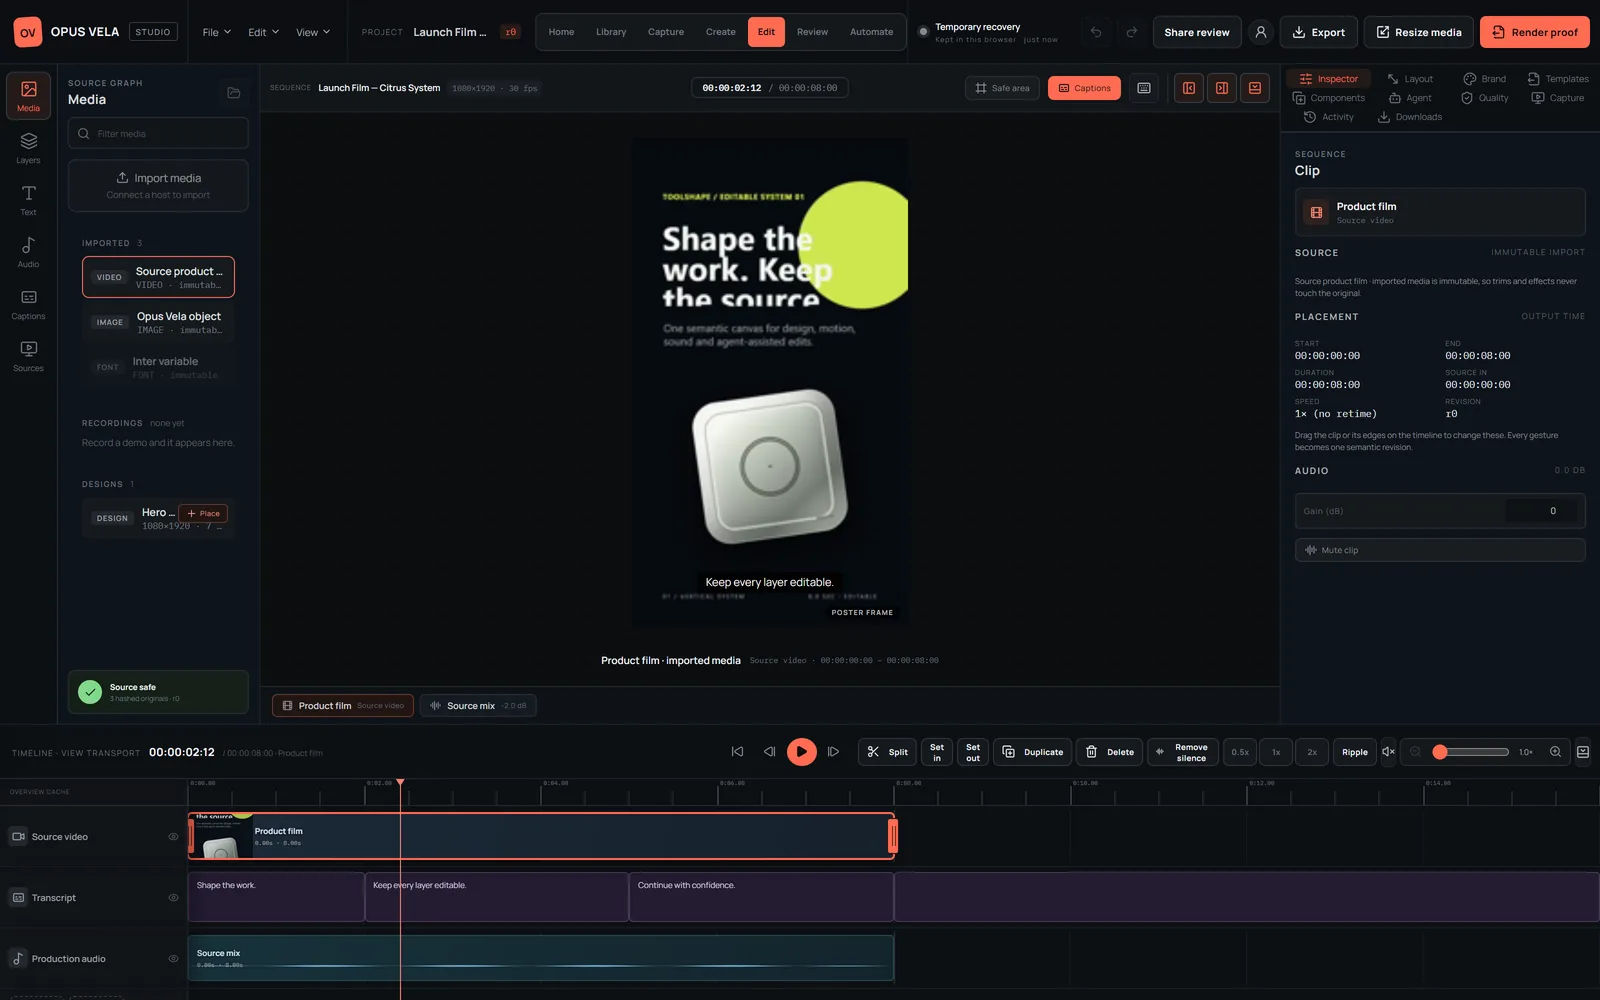Open the File menu dropdown
The width and height of the screenshot is (1600, 1000).
[216, 32]
